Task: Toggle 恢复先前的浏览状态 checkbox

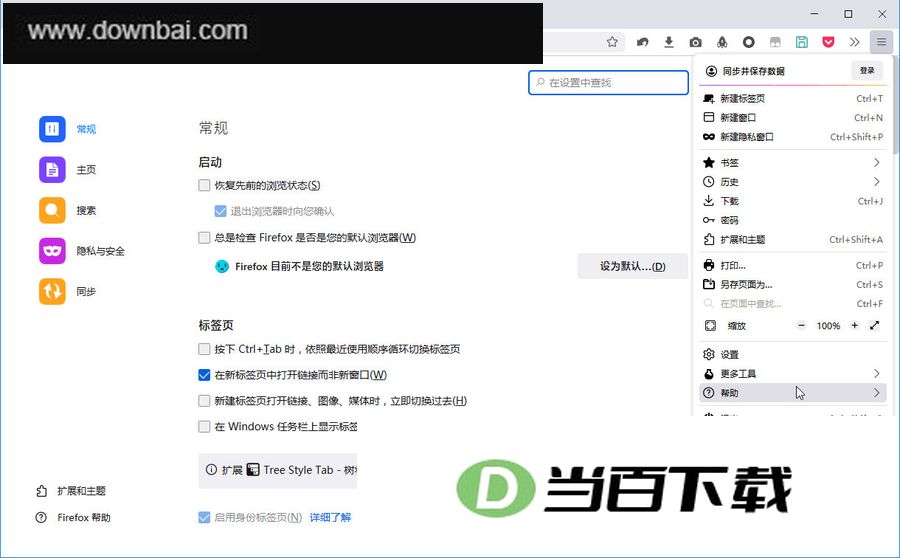Action: point(204,185)
